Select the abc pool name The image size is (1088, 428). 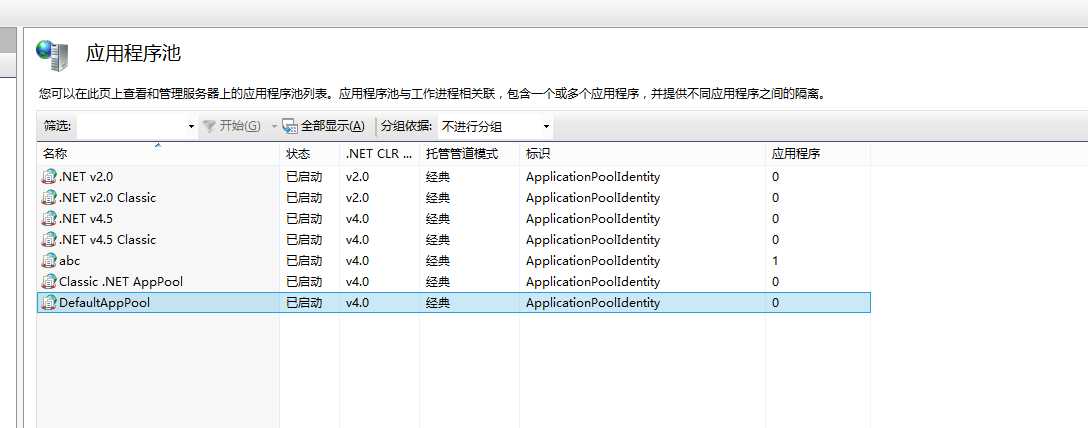[69, 261]
